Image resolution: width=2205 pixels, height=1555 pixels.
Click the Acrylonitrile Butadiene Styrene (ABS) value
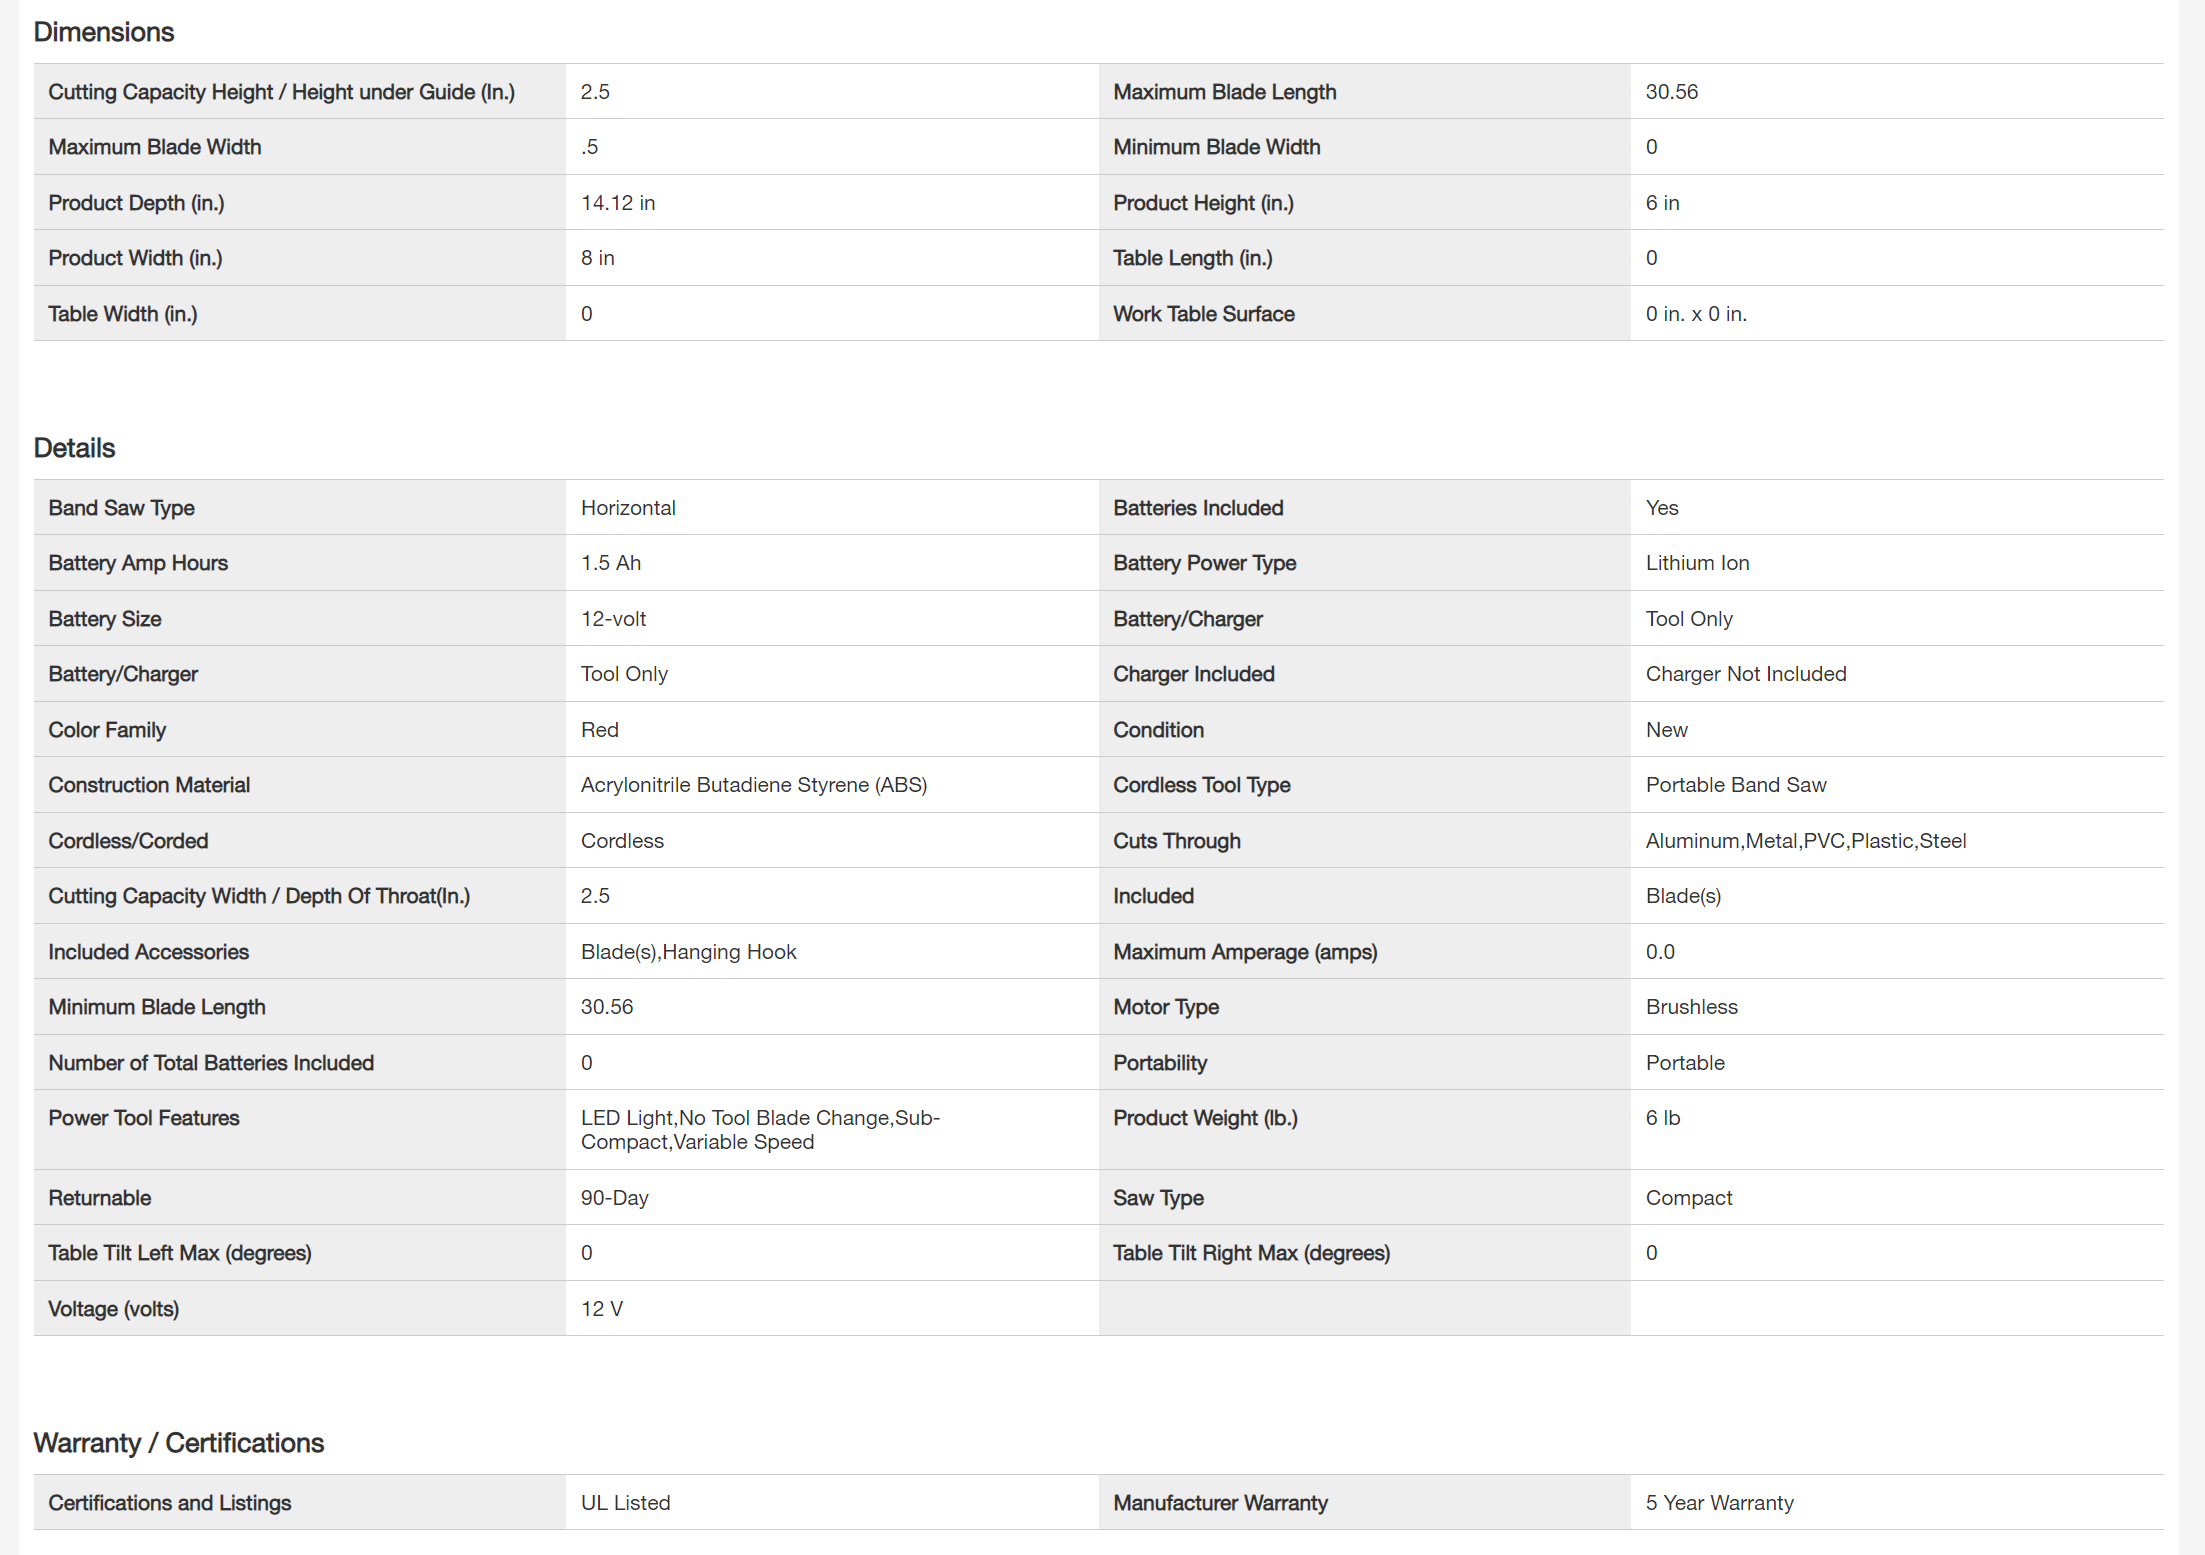tap(754, 785)
